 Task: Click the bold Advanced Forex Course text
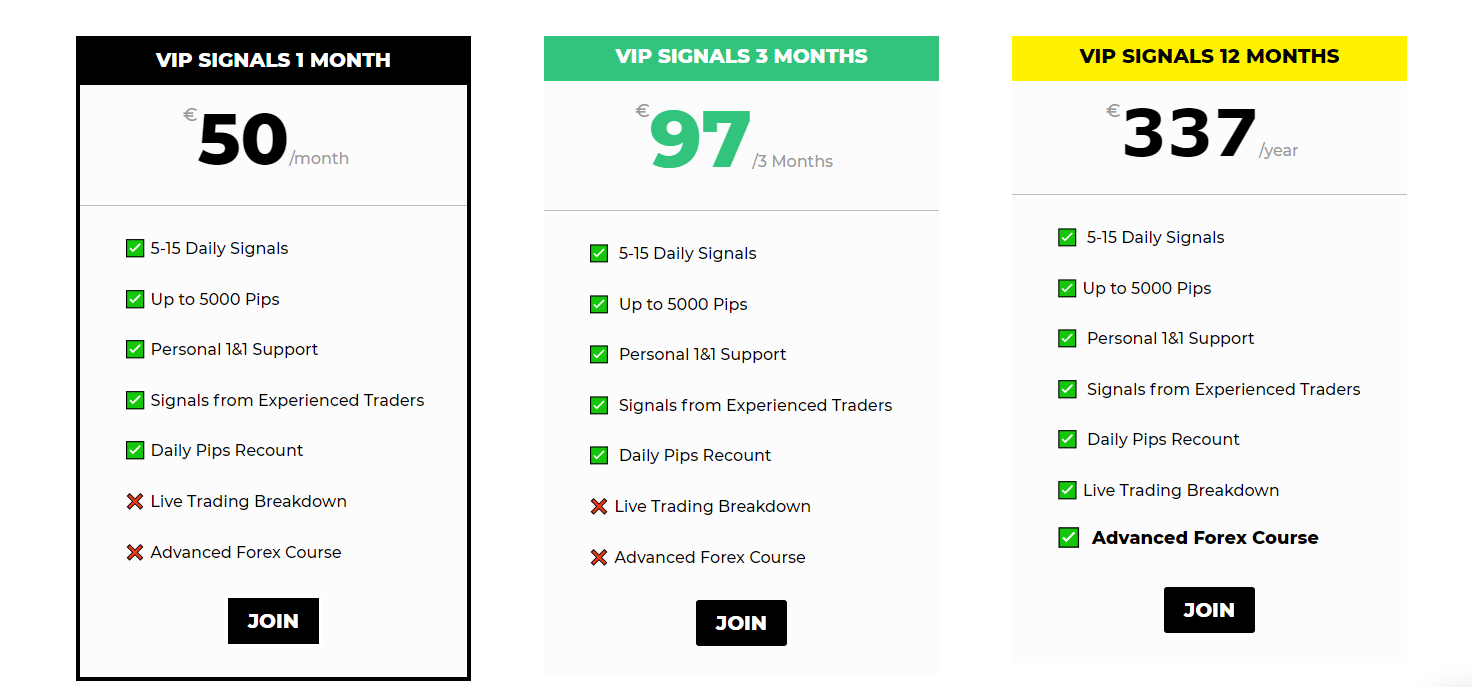pos(1205,538)
